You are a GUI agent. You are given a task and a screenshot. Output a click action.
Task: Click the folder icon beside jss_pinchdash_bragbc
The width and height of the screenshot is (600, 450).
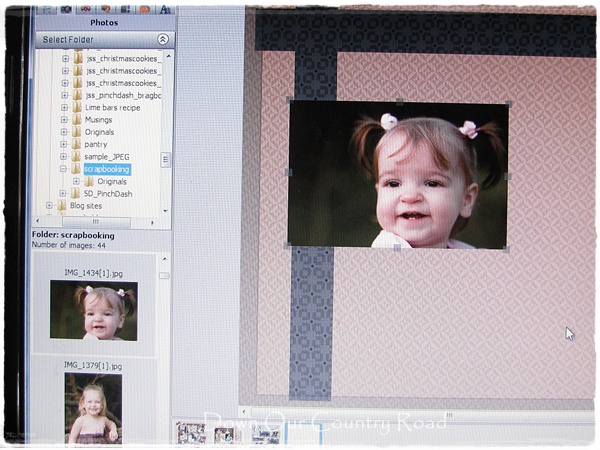77,95
